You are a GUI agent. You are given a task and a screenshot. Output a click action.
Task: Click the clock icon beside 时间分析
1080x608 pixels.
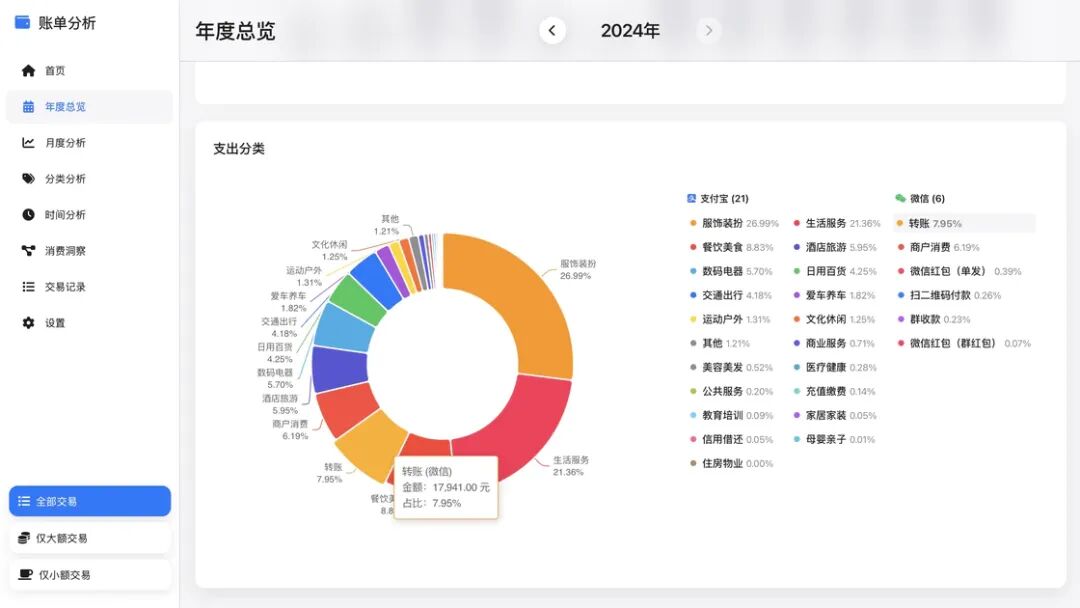point(28,215)
